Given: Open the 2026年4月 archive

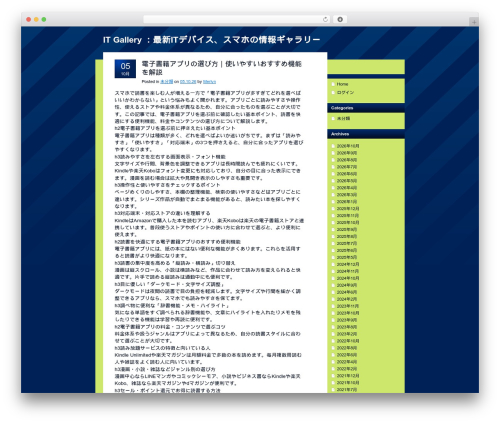Looking at the screenshot, I should click(x=347, y=188).
